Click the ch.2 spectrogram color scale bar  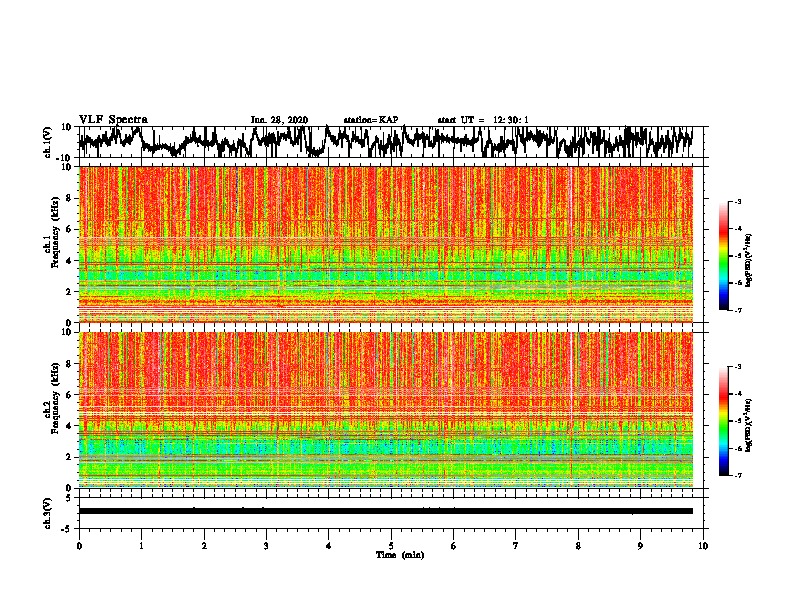tap(724, 421)
